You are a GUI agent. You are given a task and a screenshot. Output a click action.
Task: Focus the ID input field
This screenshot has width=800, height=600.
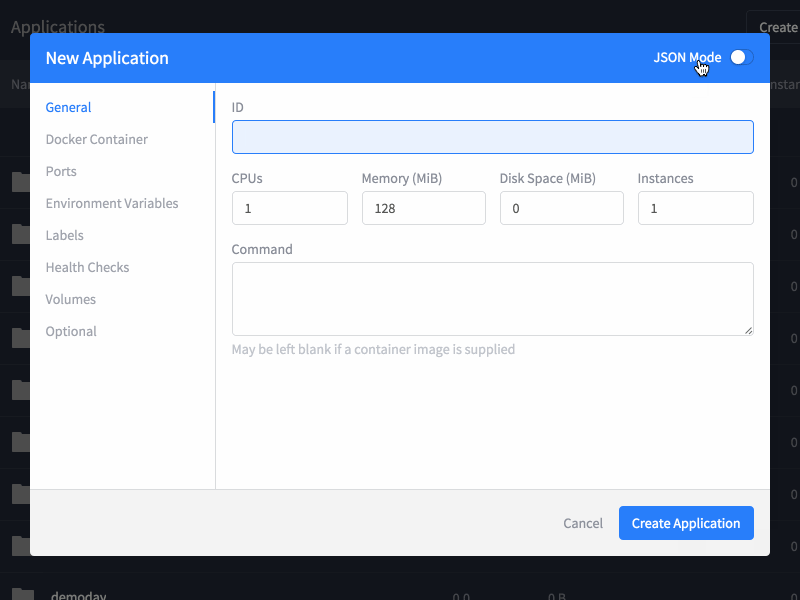492,137
